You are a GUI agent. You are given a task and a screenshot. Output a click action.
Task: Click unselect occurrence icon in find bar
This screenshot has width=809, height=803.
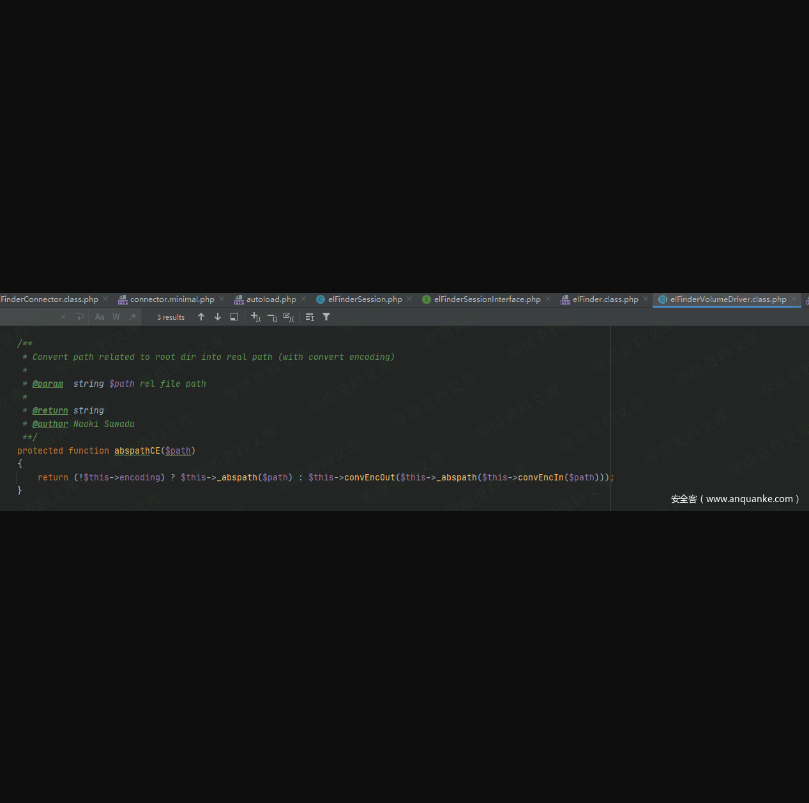[x=271, y=317]
